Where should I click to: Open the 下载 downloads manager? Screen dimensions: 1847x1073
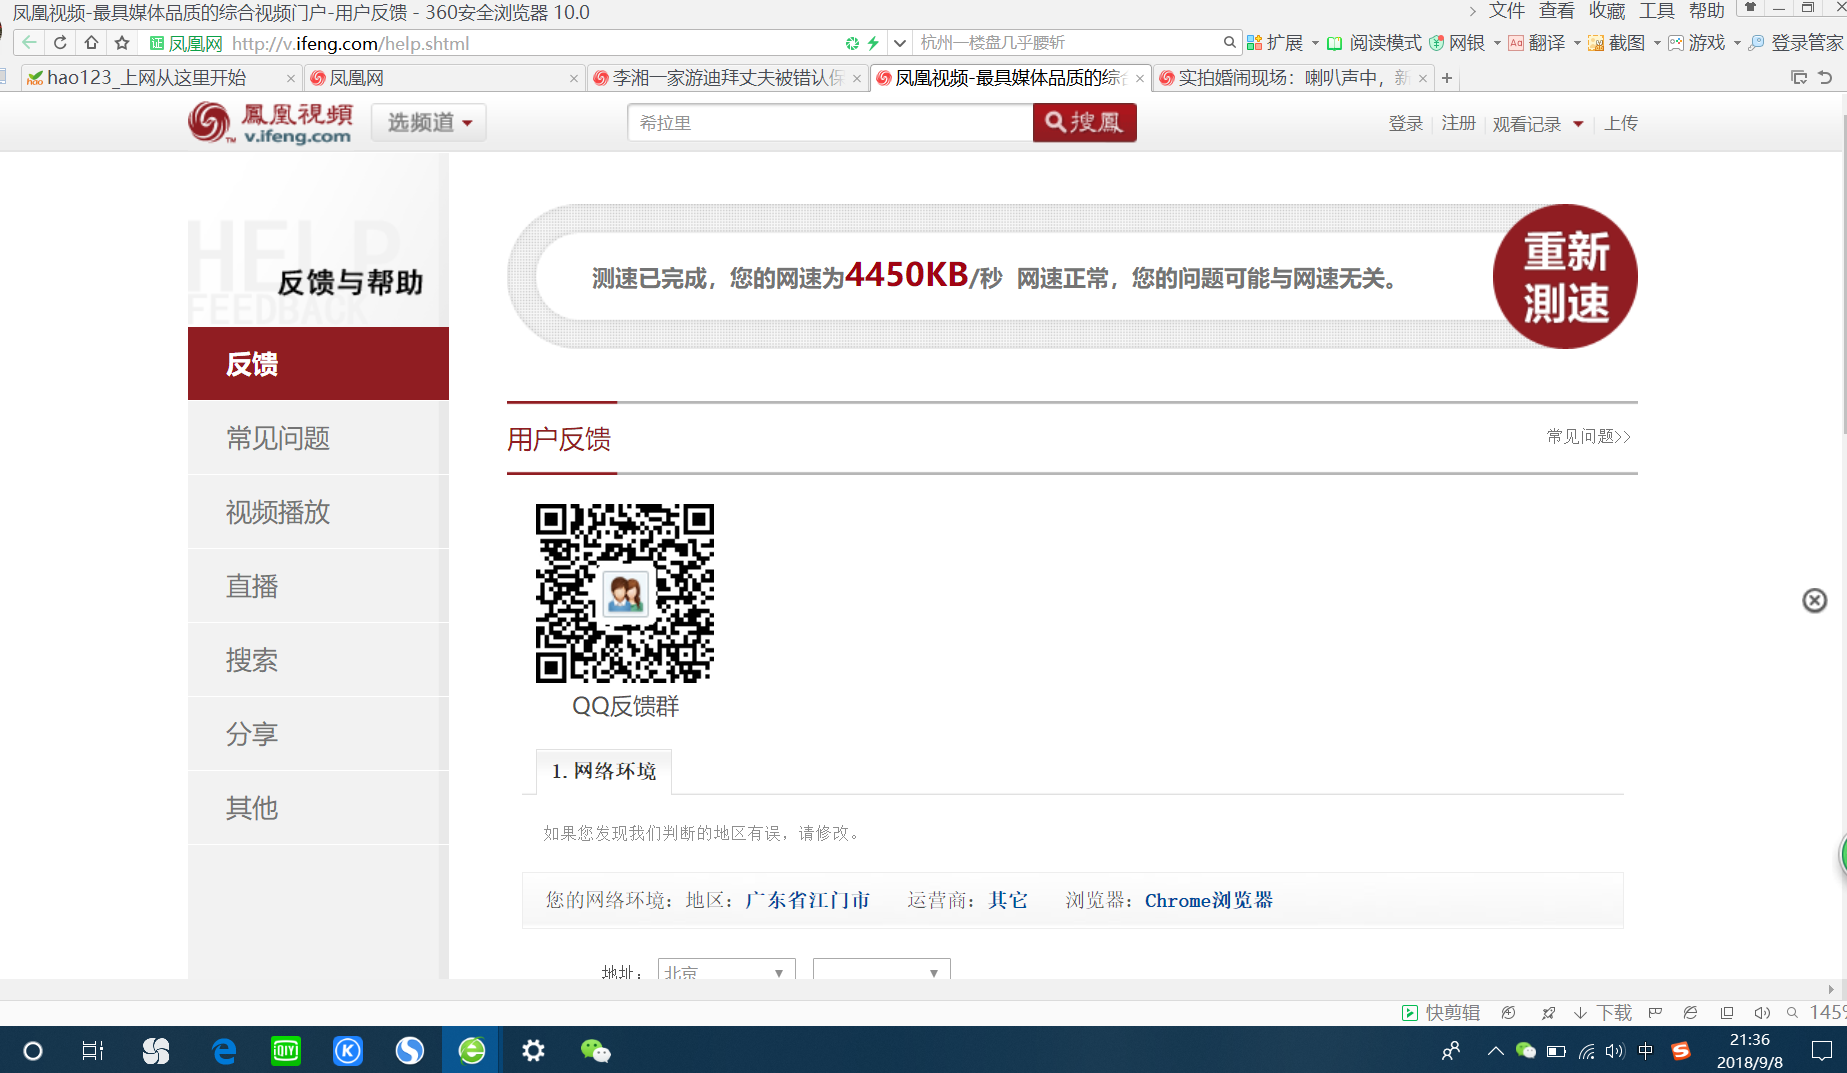coord(1603,1013)
